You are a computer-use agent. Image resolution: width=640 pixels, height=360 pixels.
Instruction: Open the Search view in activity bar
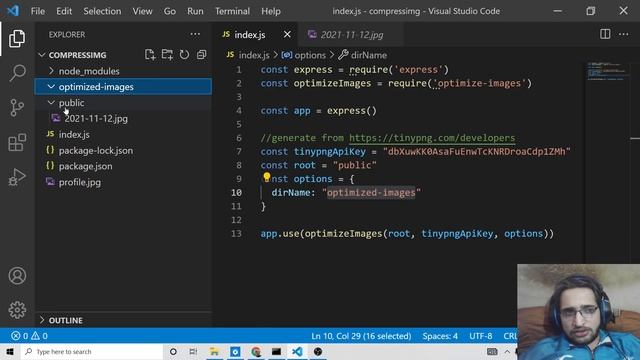point(17,73)
